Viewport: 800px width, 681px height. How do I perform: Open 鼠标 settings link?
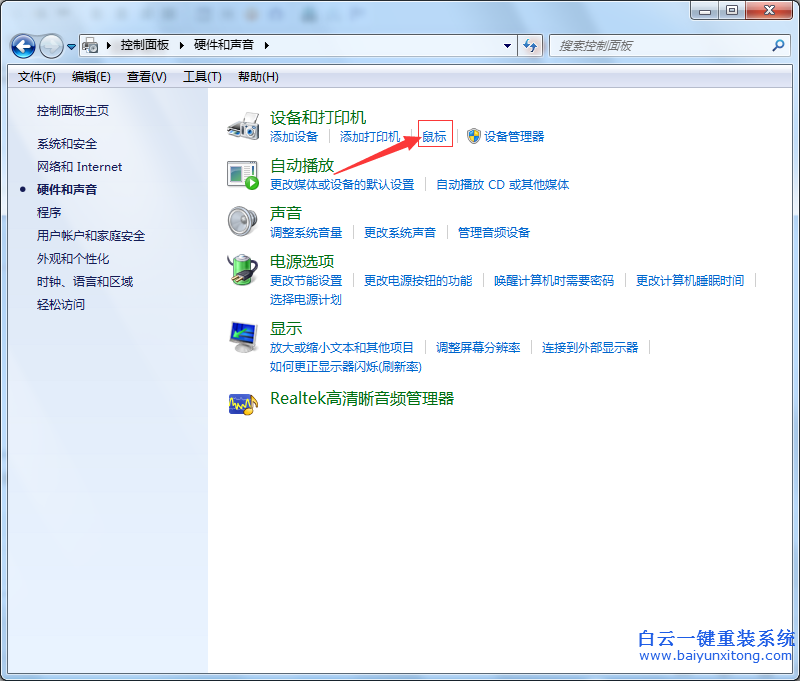coord(435,137)
